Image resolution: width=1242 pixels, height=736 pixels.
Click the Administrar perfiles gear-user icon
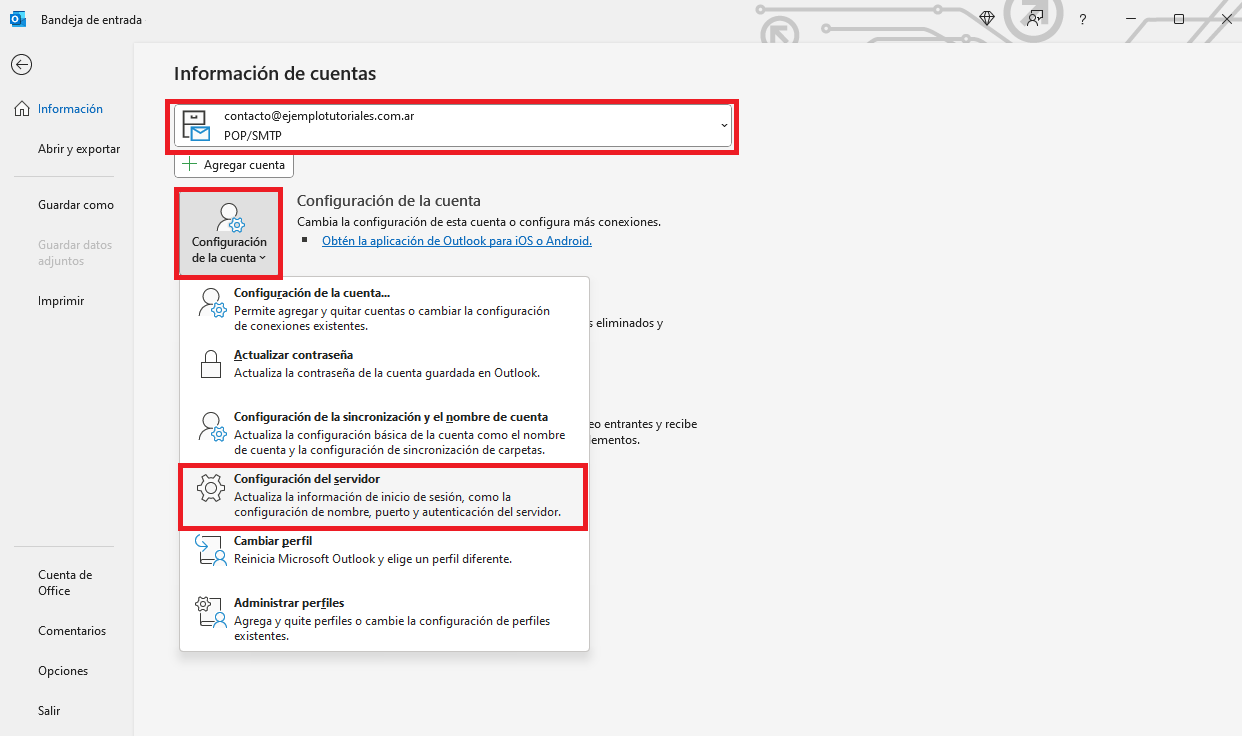click(x=212, y=611)
